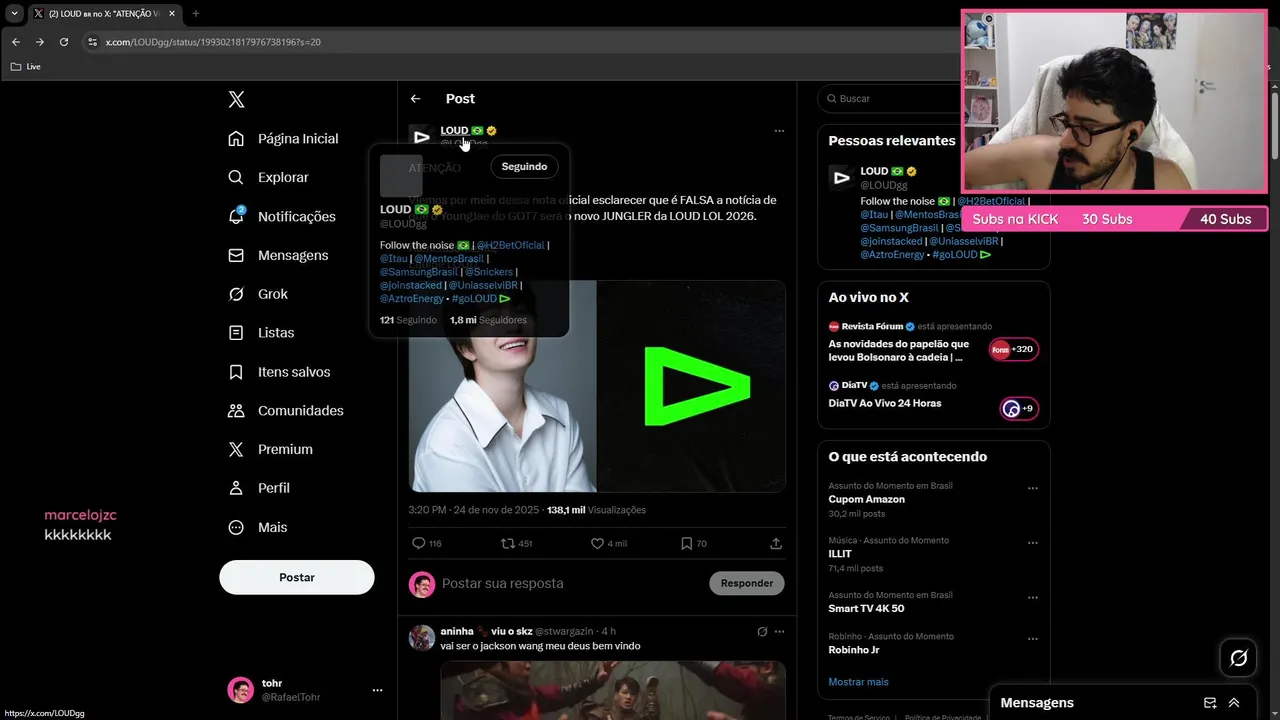Image resolution: width=1280 pixels, height=720 pixels.
Task: Open Mensagens envelope icon
Action: pyautogui.click(x=236, y=255)
